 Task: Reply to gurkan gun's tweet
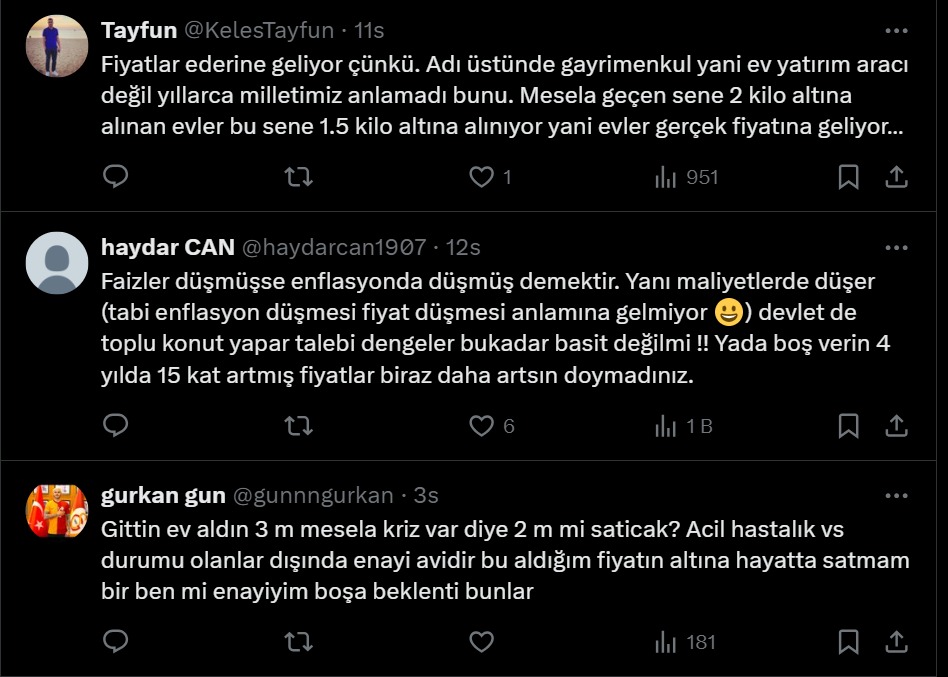116,641
